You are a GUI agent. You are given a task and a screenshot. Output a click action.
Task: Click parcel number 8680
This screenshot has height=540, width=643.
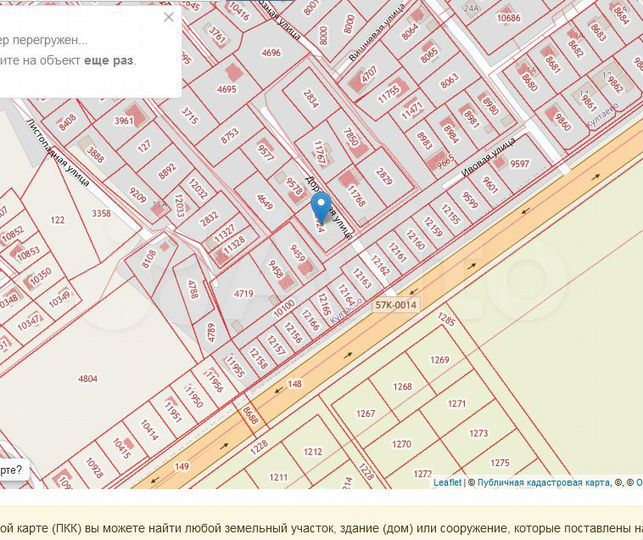pyautogui.click(x=529, y=82)
